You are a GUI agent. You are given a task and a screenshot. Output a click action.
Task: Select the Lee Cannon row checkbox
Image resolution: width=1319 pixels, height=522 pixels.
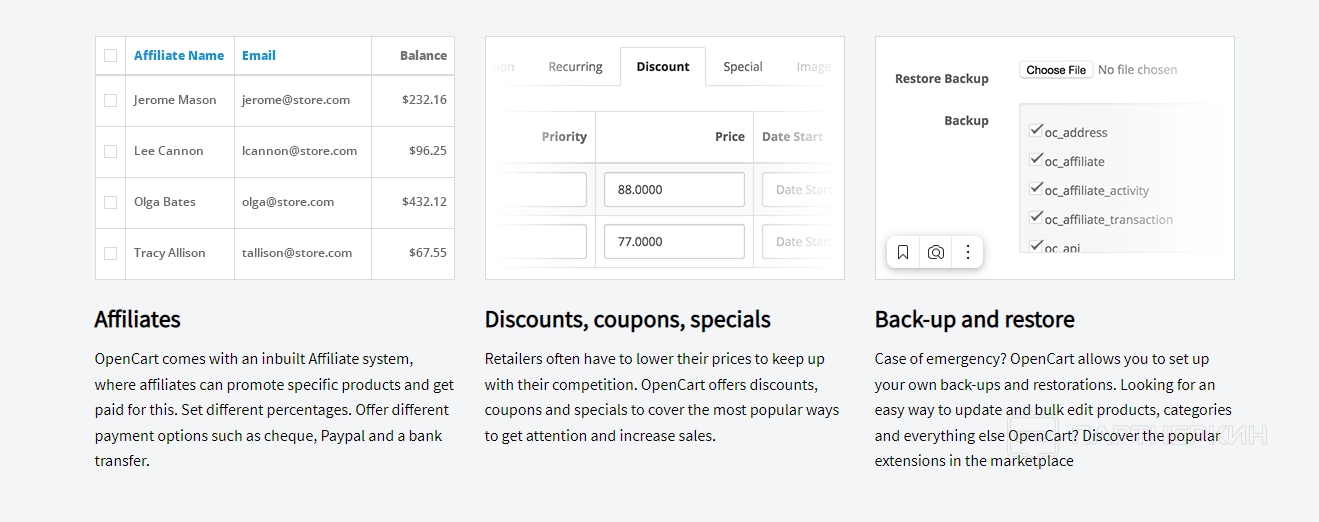pyautogui.click(x=111, y=151)
